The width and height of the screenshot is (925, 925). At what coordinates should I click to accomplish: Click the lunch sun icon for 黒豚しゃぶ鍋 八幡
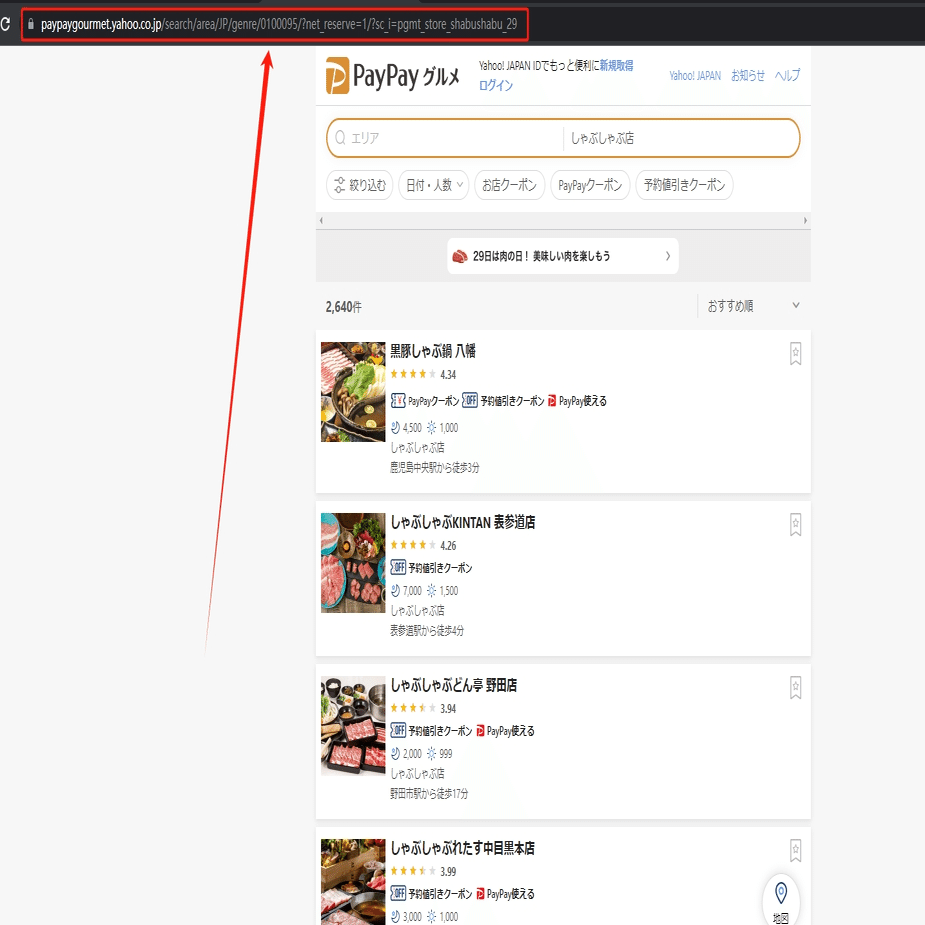pyautogui.click(x=432, y=428)
